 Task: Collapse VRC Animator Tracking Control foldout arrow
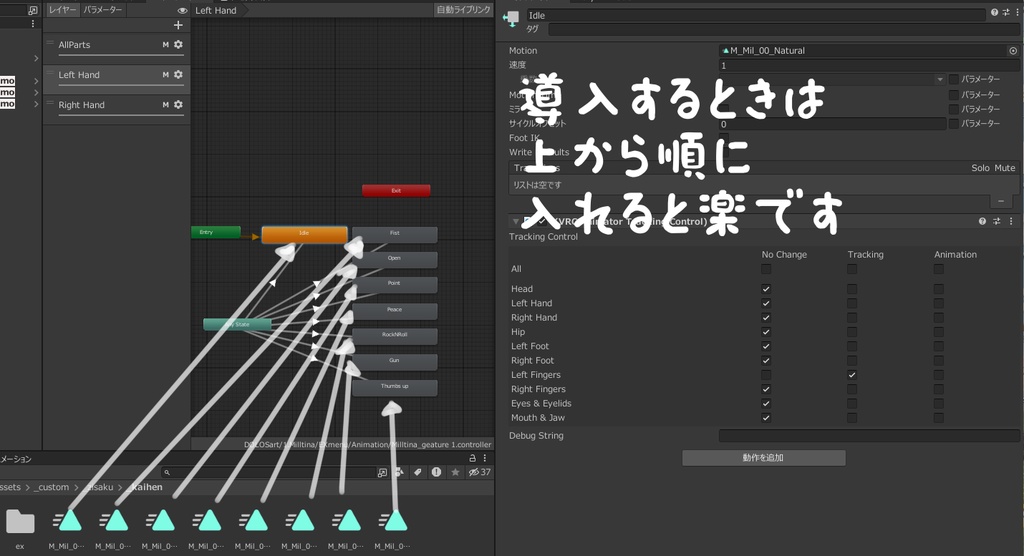pyautogui.click(x=515, y=221)
